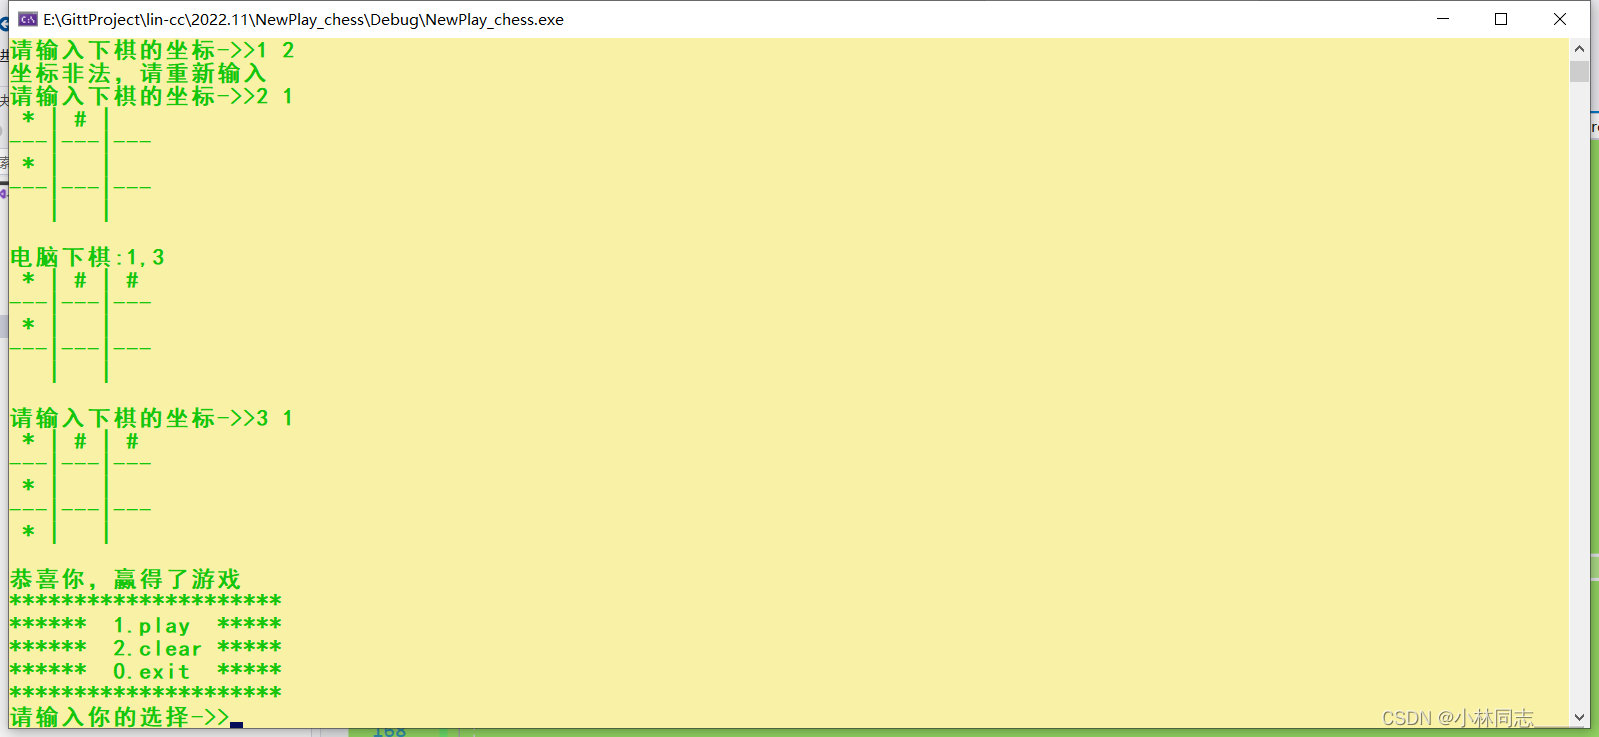Click the '请输入你的选择->>' prompt
The height and width of the screenshot is (737, 1599).
pos(120,717)
